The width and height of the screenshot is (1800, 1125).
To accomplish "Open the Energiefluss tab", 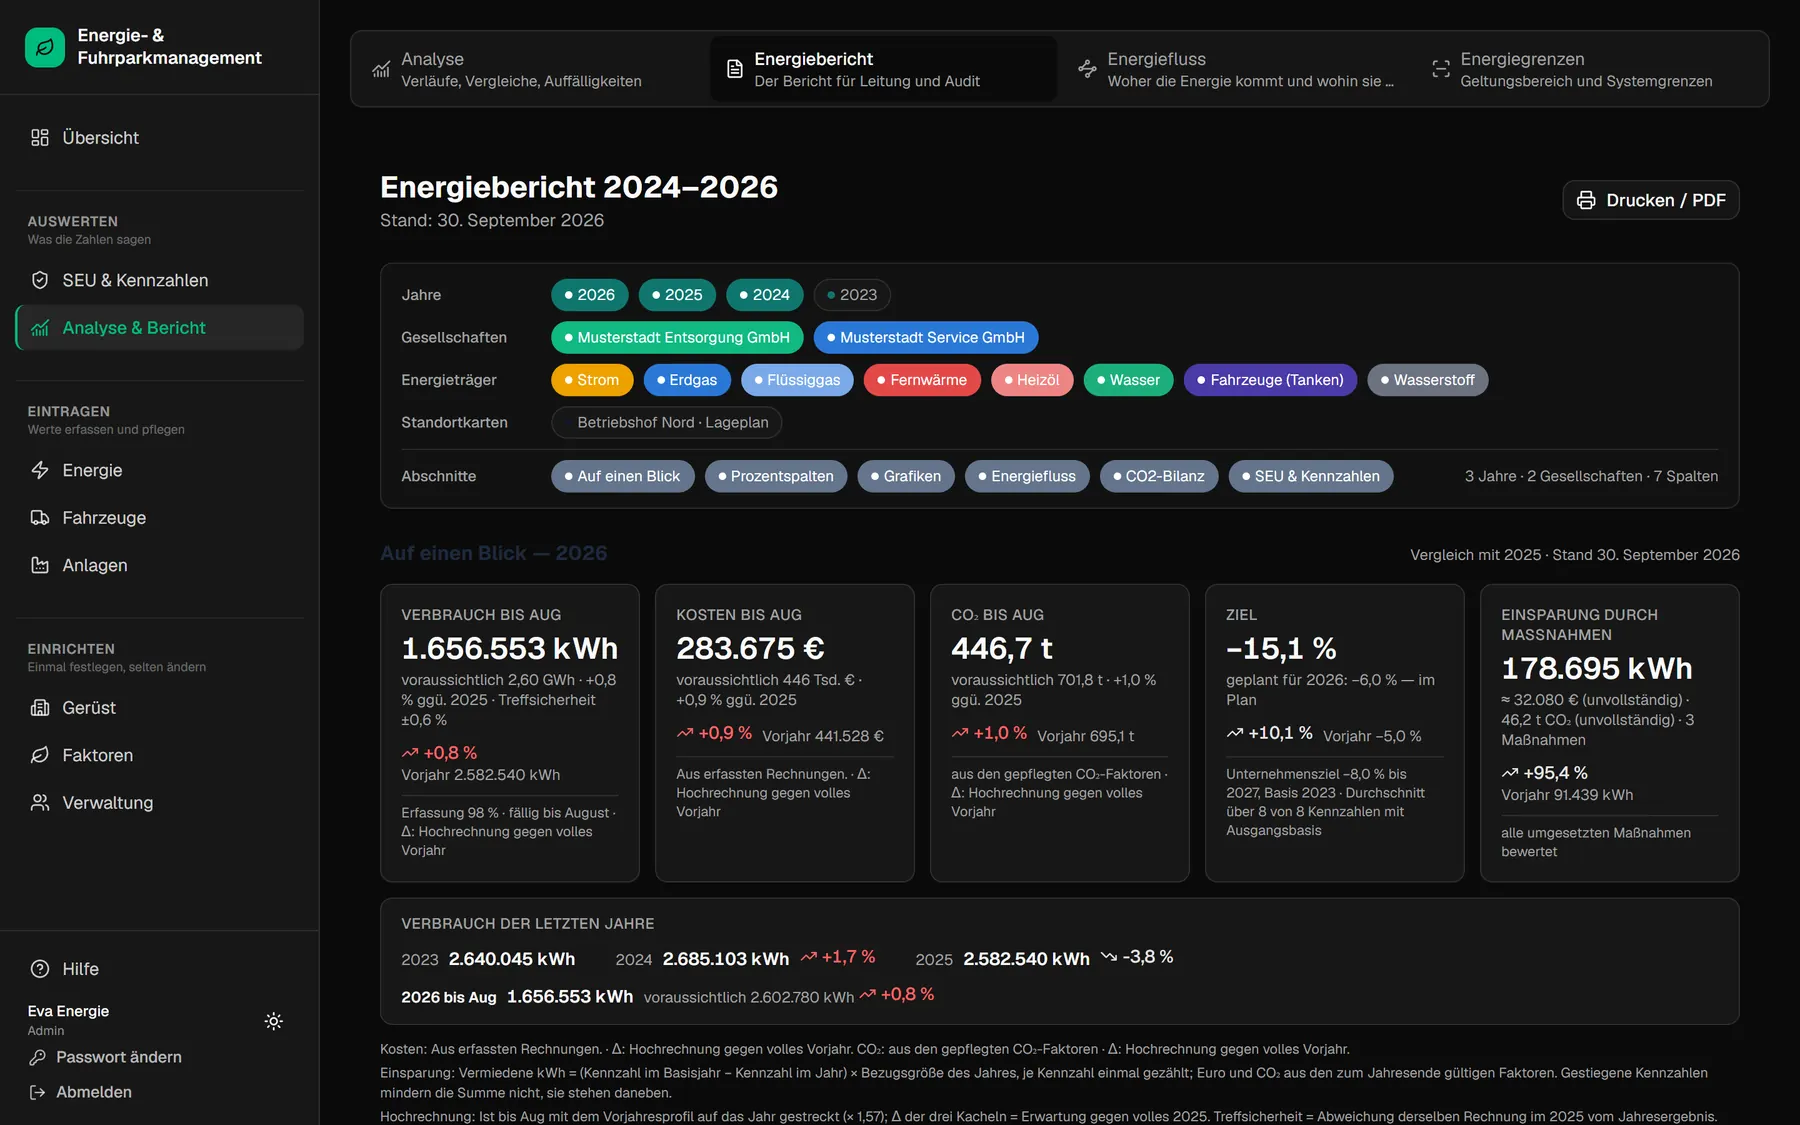I will [x=1236, y=69].
